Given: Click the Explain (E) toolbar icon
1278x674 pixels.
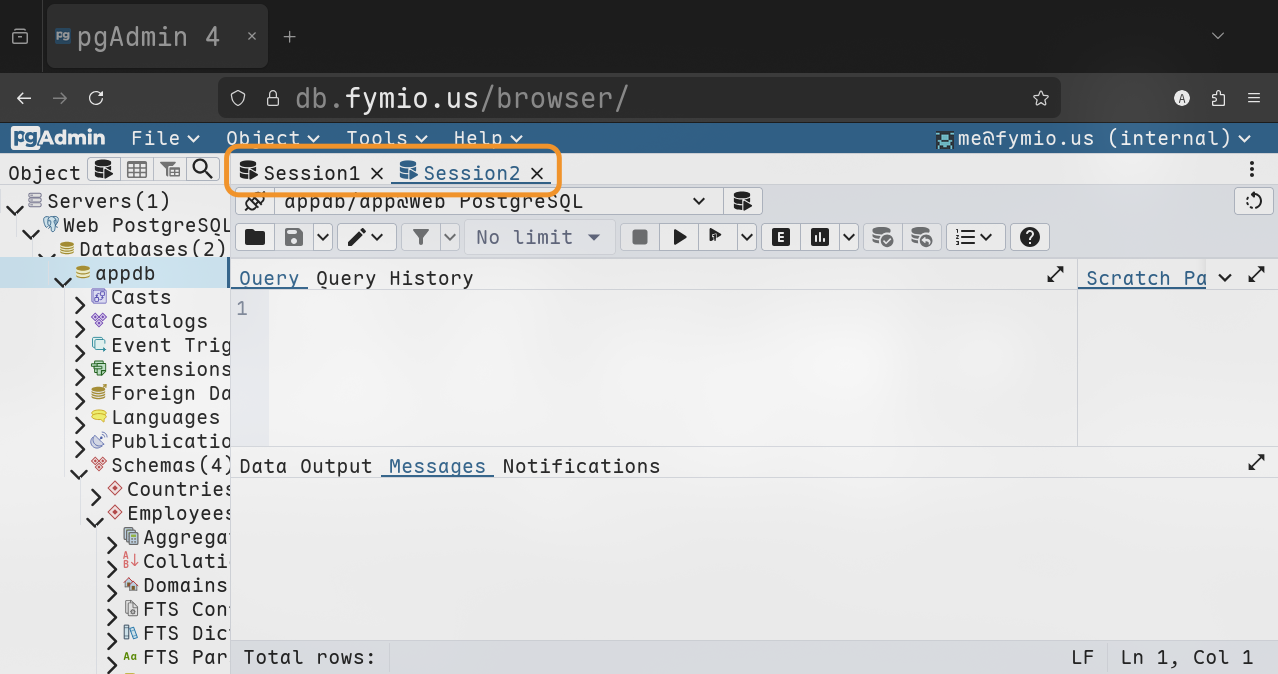Looking at the screenshot, I should coord(781,237).
